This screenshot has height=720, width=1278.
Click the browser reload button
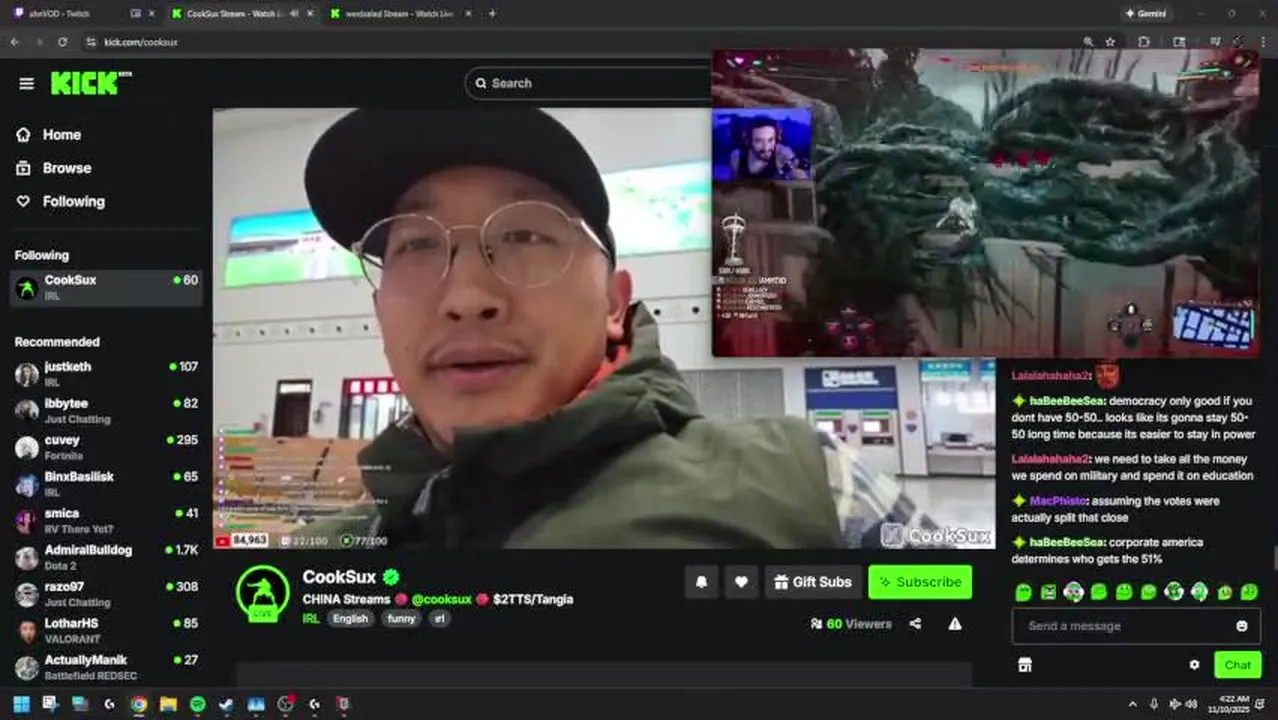coord(62,42)
